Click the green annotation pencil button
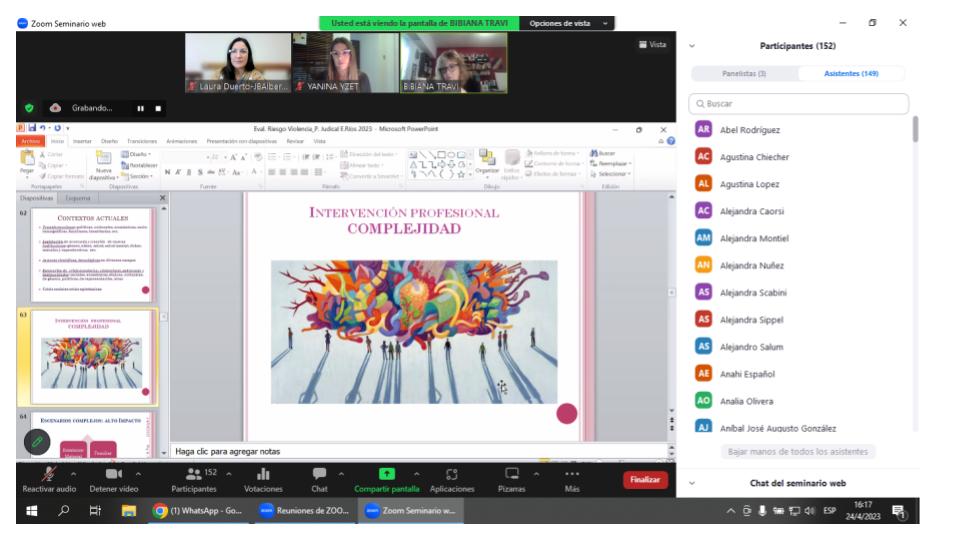Screen dimensions: 960x540 tap(37, 441)
